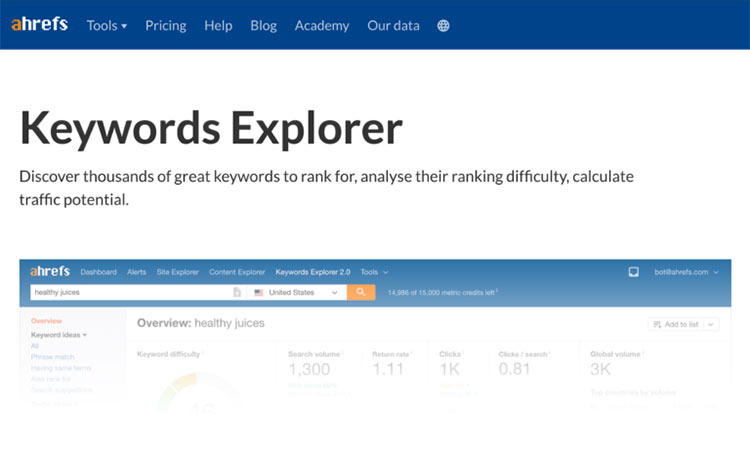The width and height of the screenshot is (750, 455).
Task: Click the orange search magnifier button
Action: pos(361,292)
